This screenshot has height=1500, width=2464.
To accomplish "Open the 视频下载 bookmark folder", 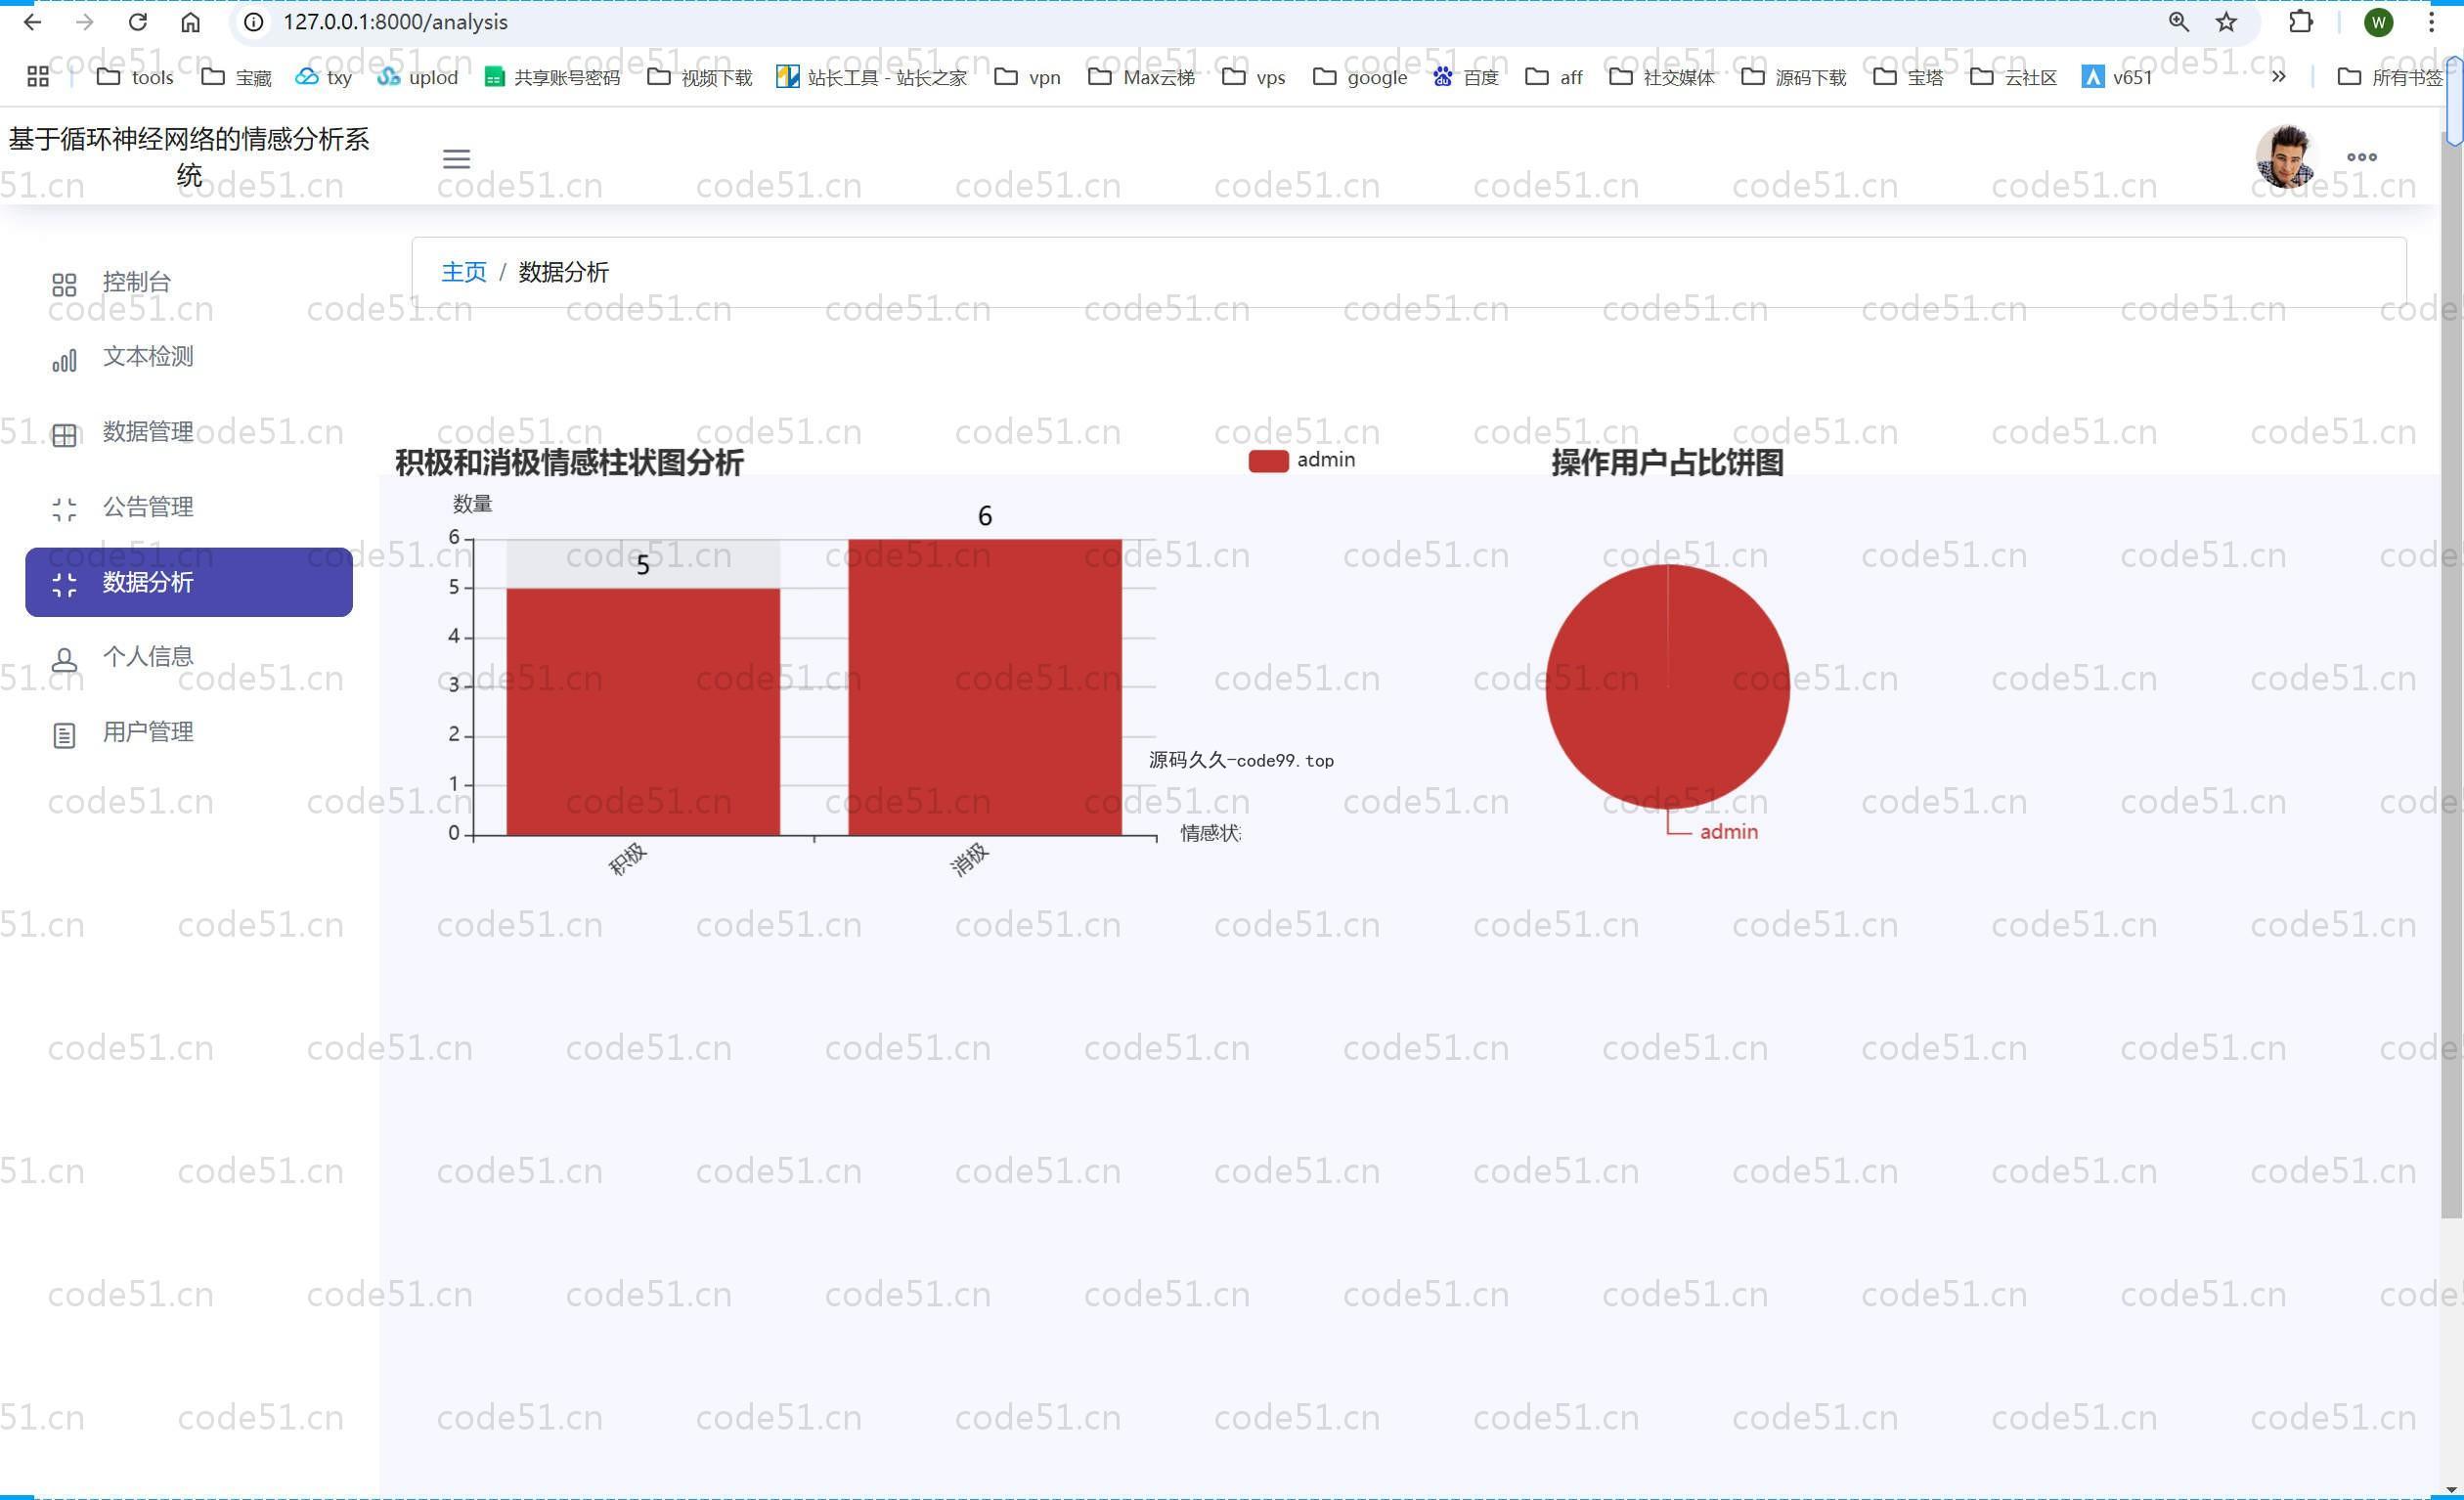I will [699, 77].
